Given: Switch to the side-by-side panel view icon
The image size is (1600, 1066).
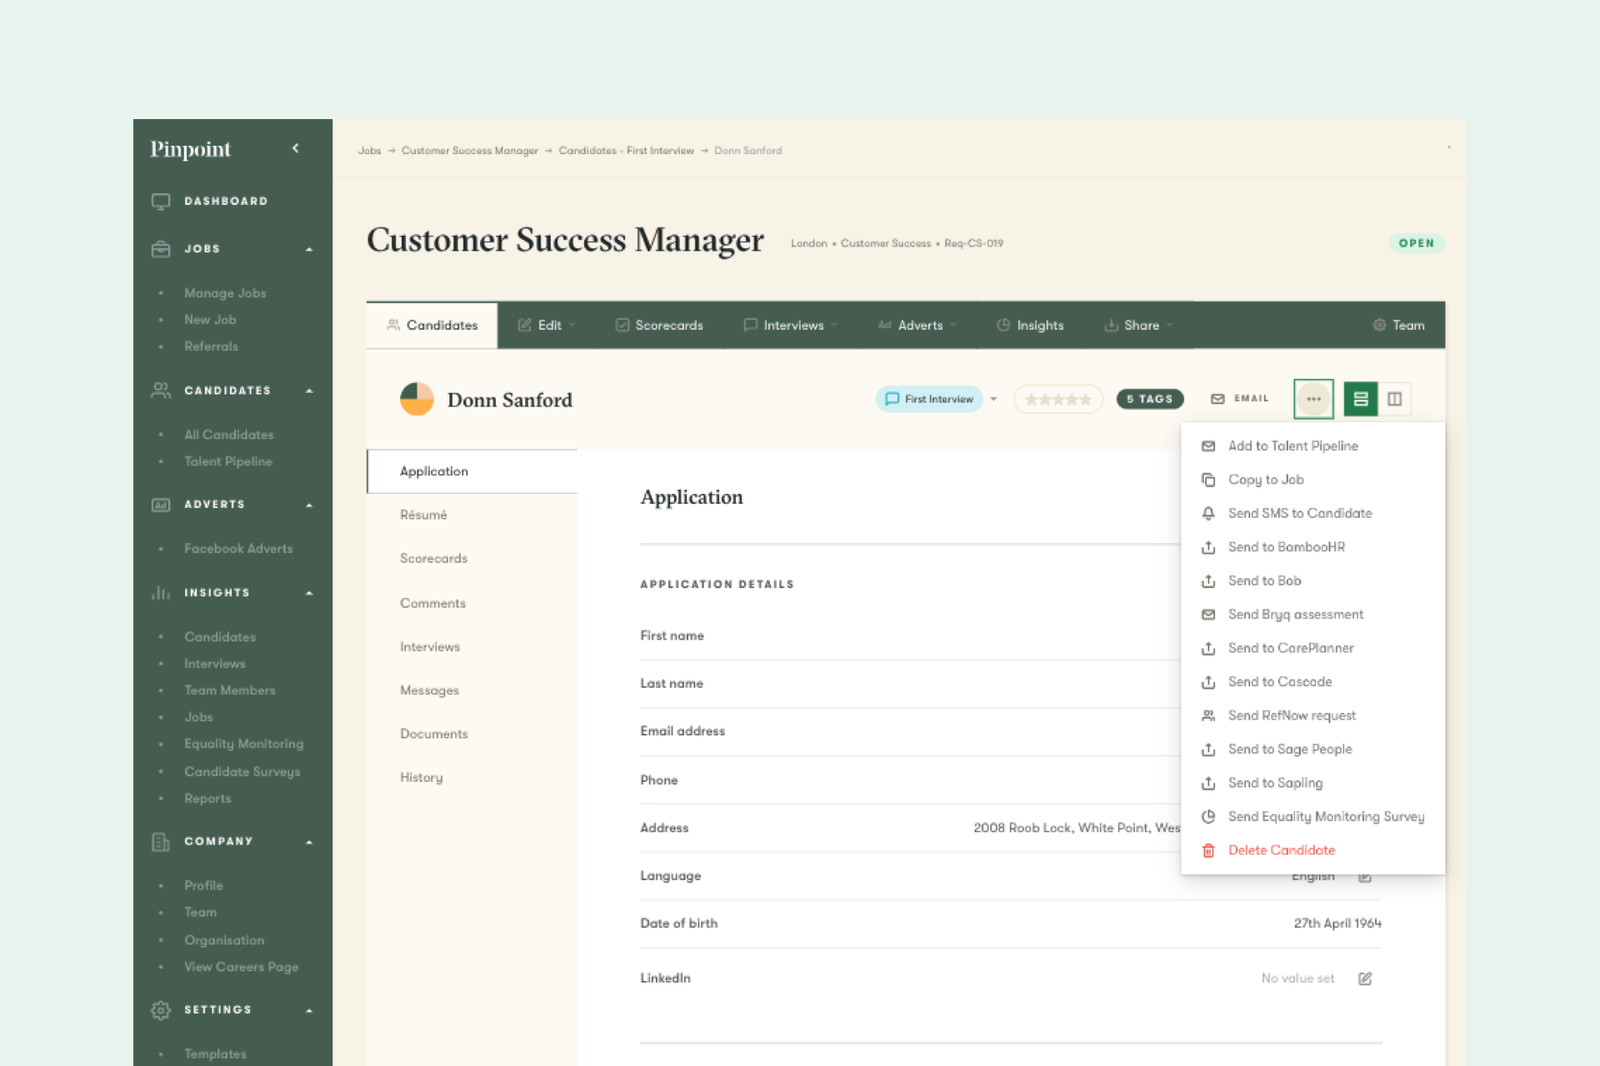Looking at the screenshot, I should tap(1395, 398).
